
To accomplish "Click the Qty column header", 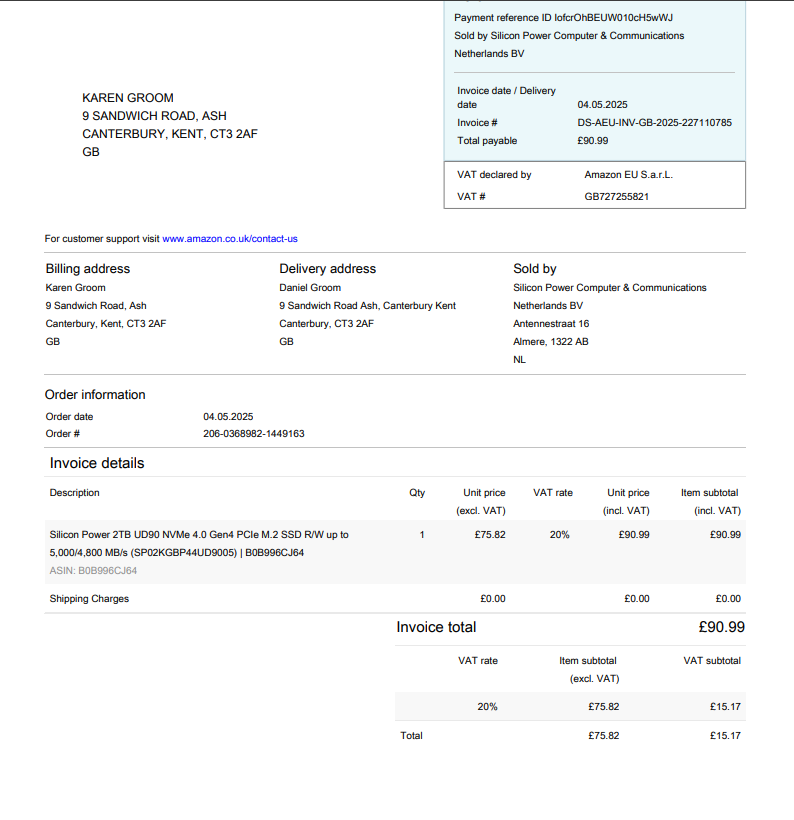I will (x=417, y=493).
